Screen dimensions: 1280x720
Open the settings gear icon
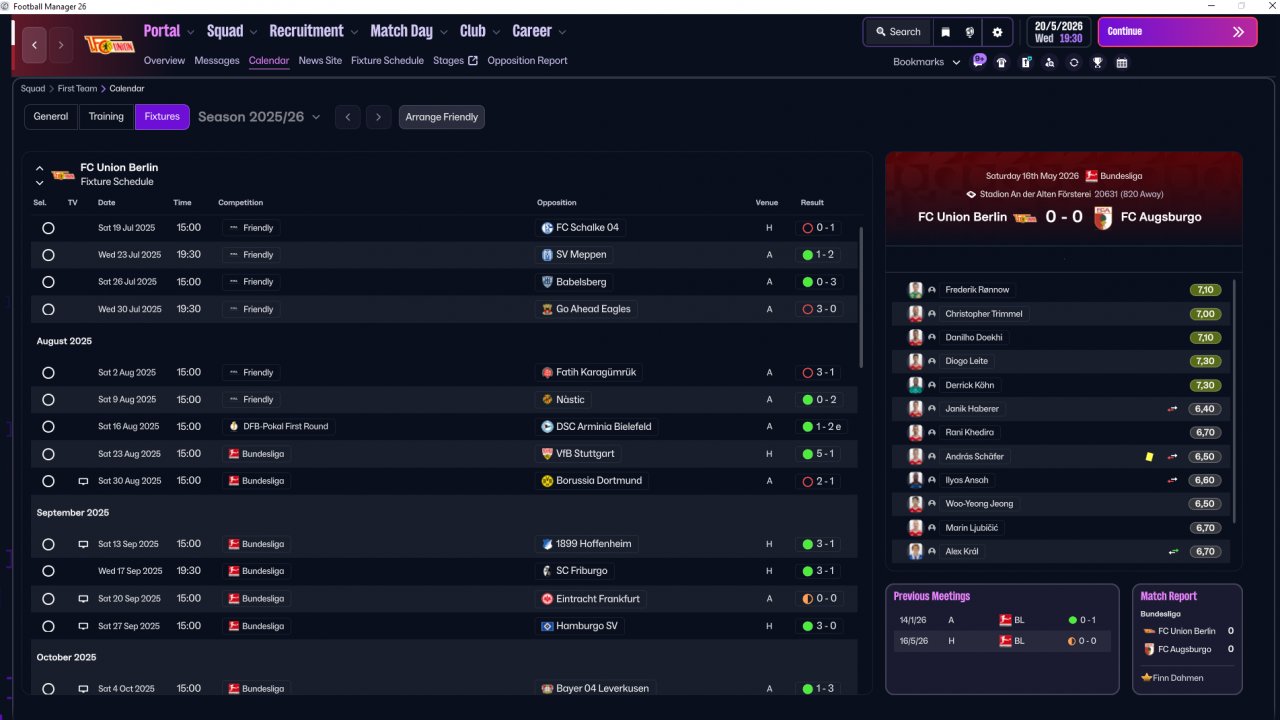[997, 32]
